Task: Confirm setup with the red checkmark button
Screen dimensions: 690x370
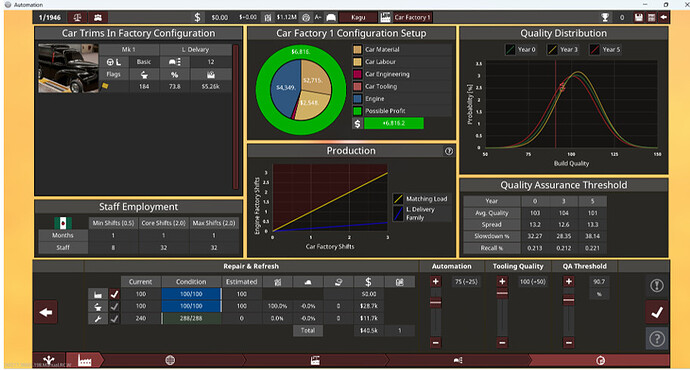Action: [x=657, y=312]
